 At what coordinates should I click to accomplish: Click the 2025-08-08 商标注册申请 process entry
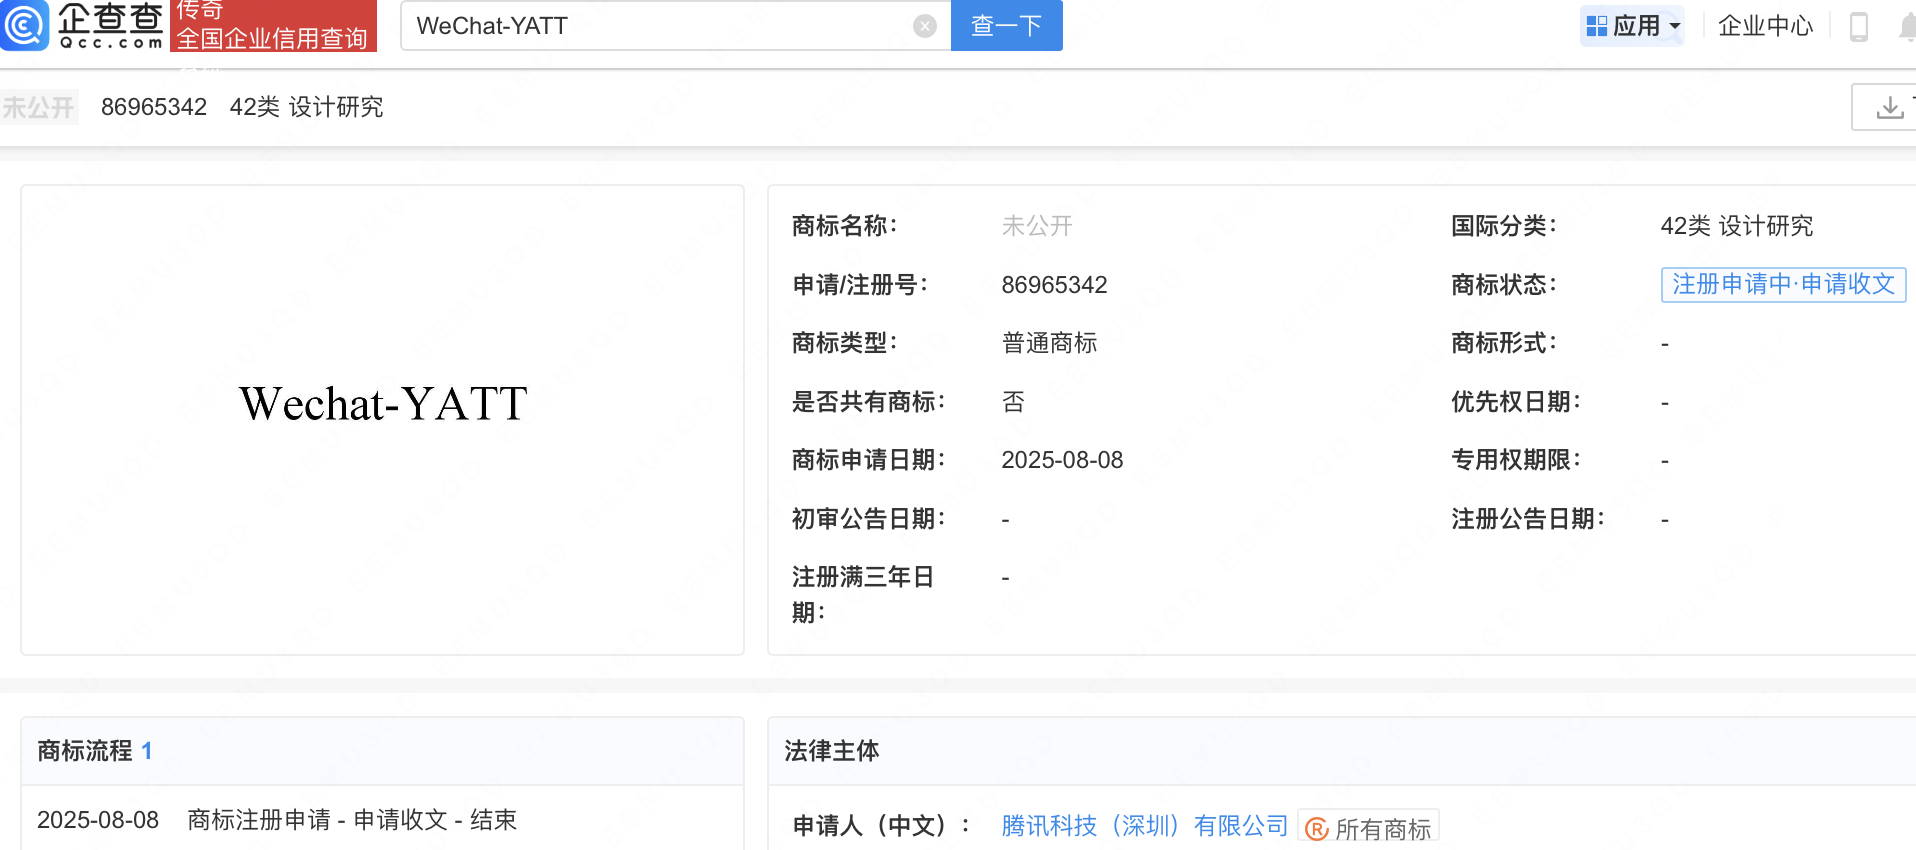pos(277,820)
